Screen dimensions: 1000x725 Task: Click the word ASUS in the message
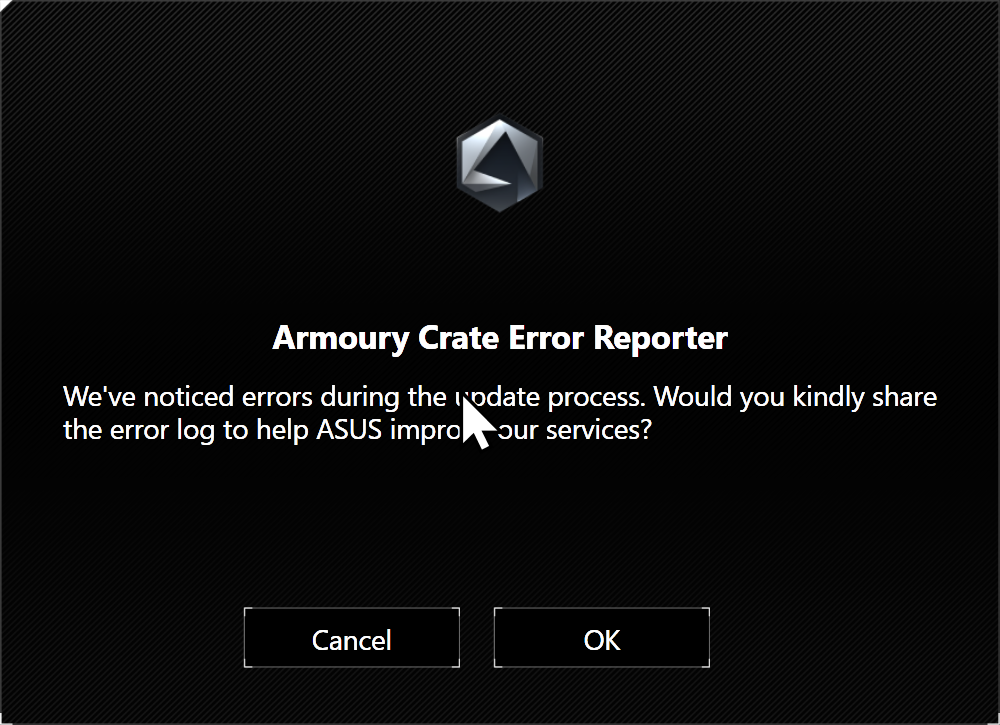(x=349, y=430)
